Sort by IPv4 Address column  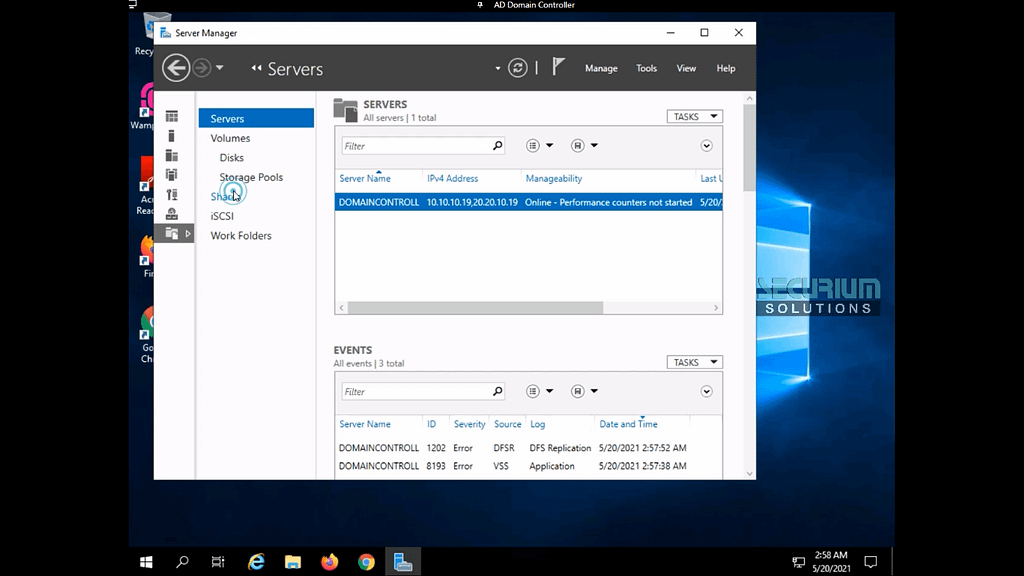pyautogui.click(x=452, y=178)
